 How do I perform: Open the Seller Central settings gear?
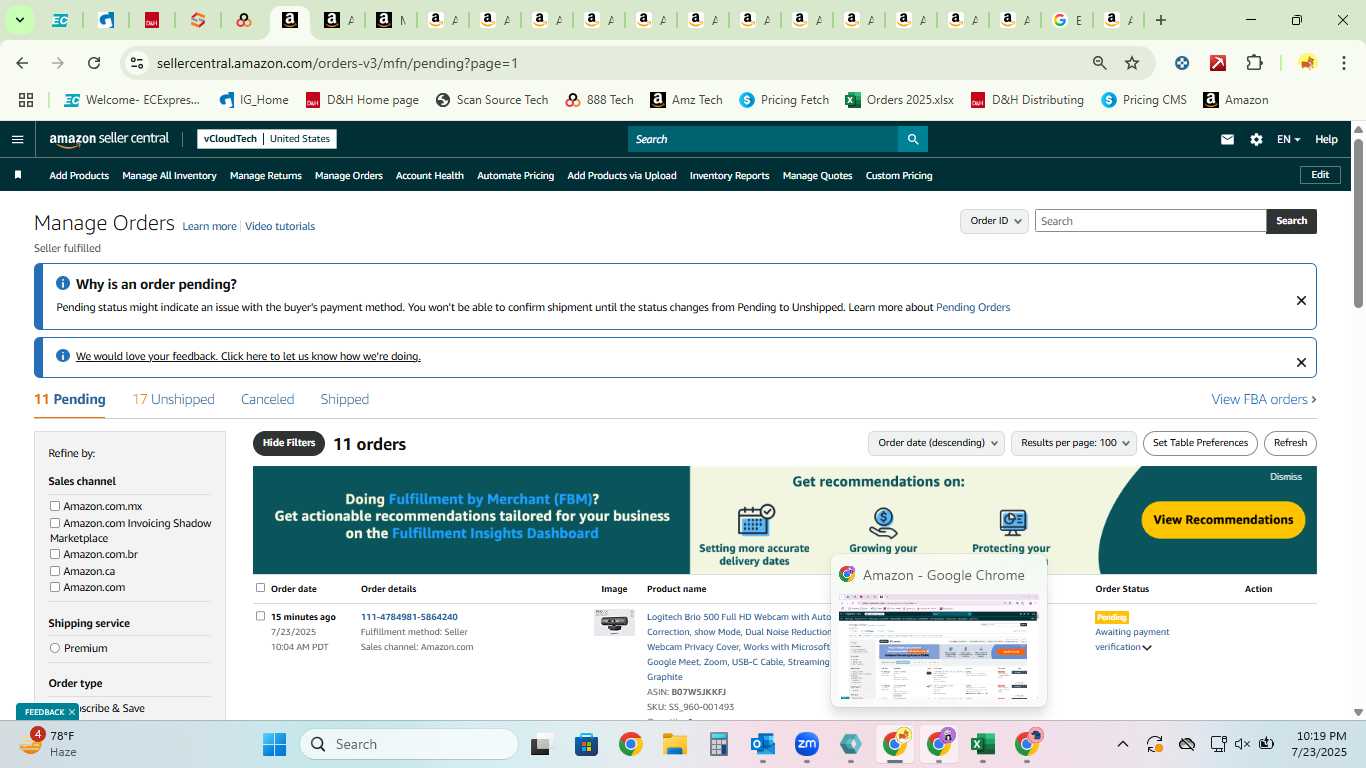pos(1256,140)
